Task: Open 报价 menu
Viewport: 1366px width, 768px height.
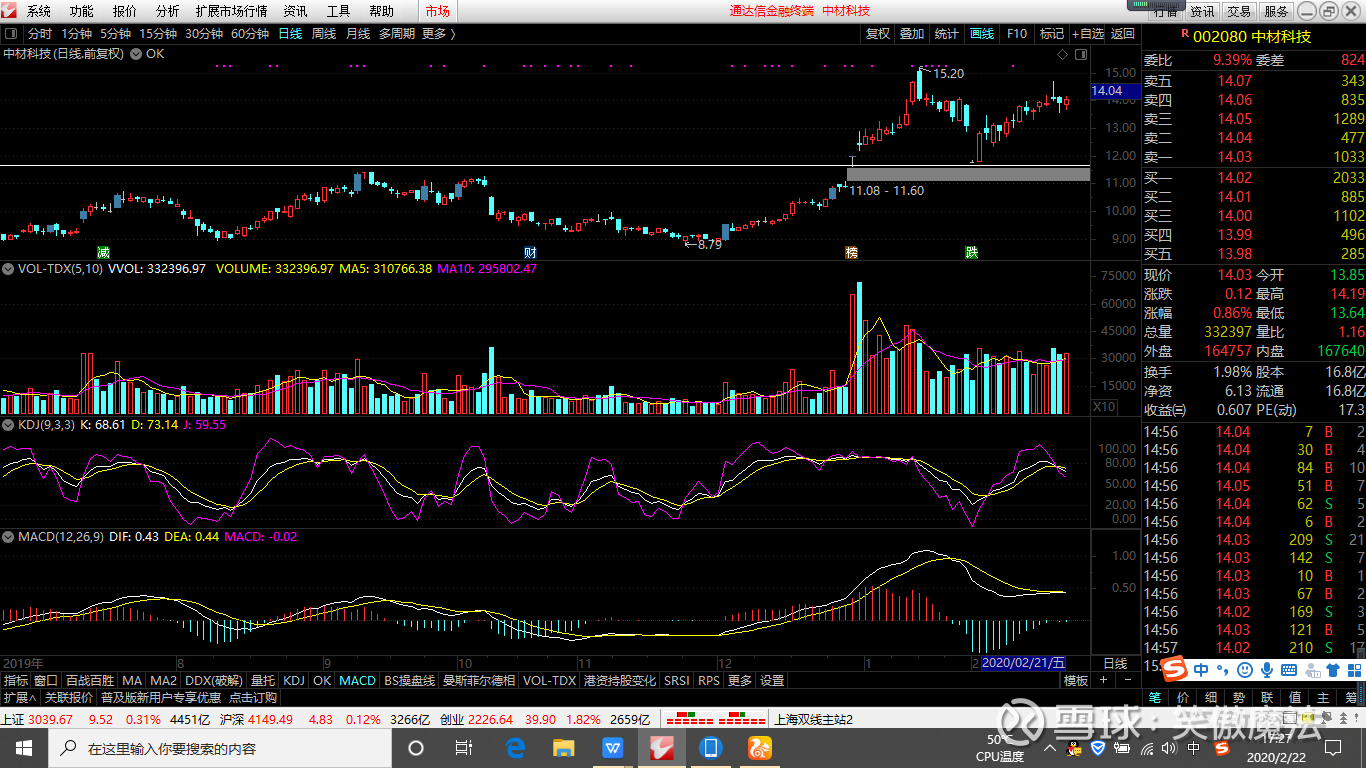Action: pos(125,11)
